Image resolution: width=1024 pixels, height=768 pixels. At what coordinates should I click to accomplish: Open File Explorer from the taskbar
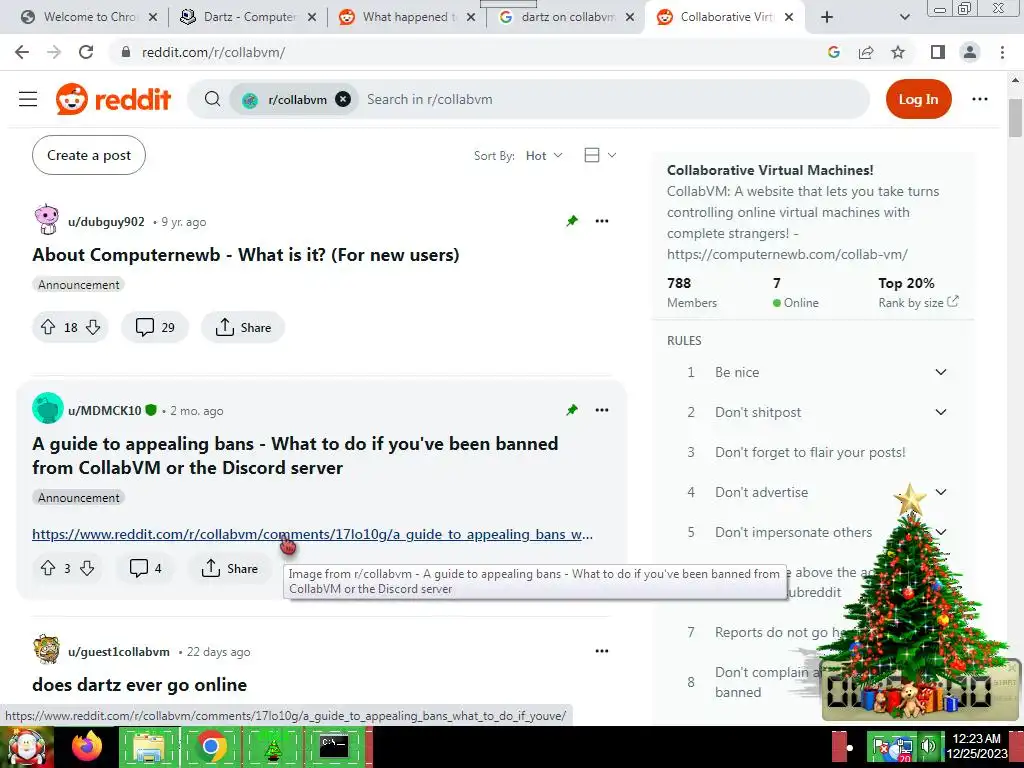pos(148,746)
